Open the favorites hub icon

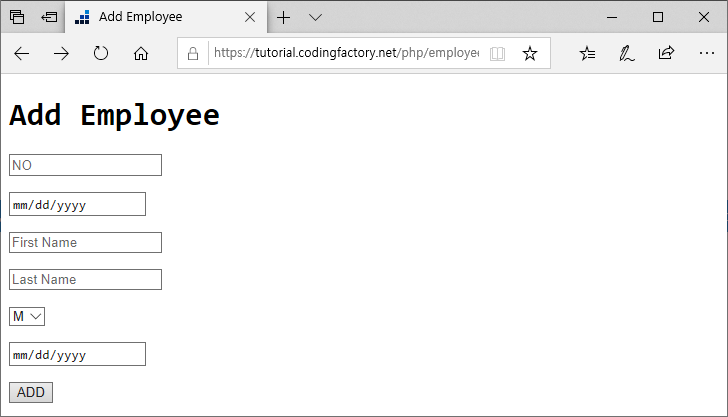click(x=587, y=53)
